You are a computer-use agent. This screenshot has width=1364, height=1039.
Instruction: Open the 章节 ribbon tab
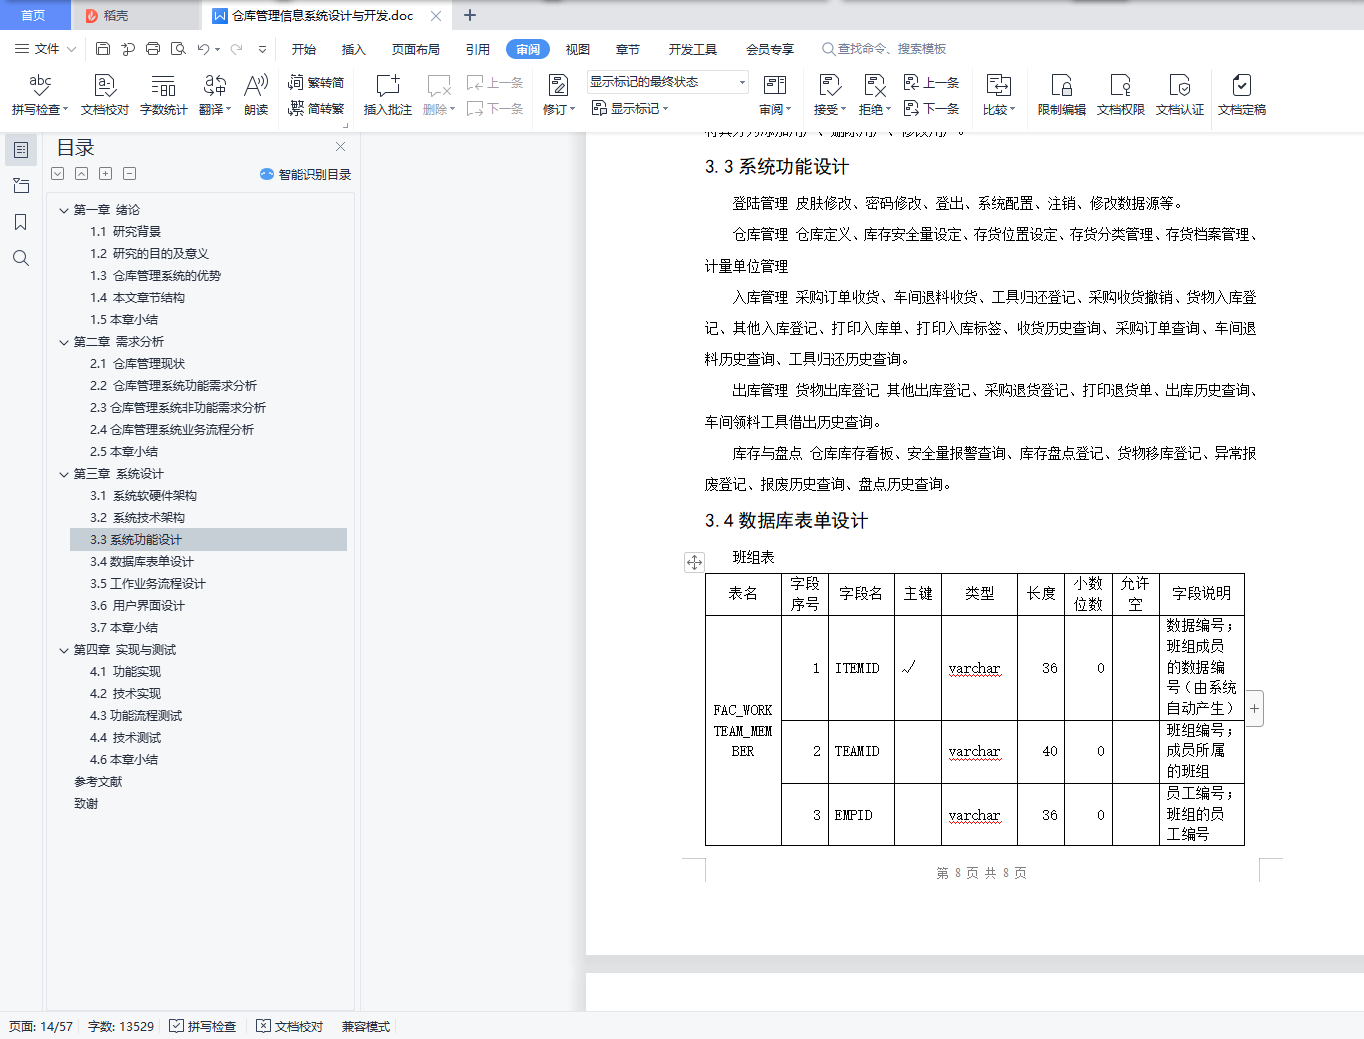click(x=628, y=49)
